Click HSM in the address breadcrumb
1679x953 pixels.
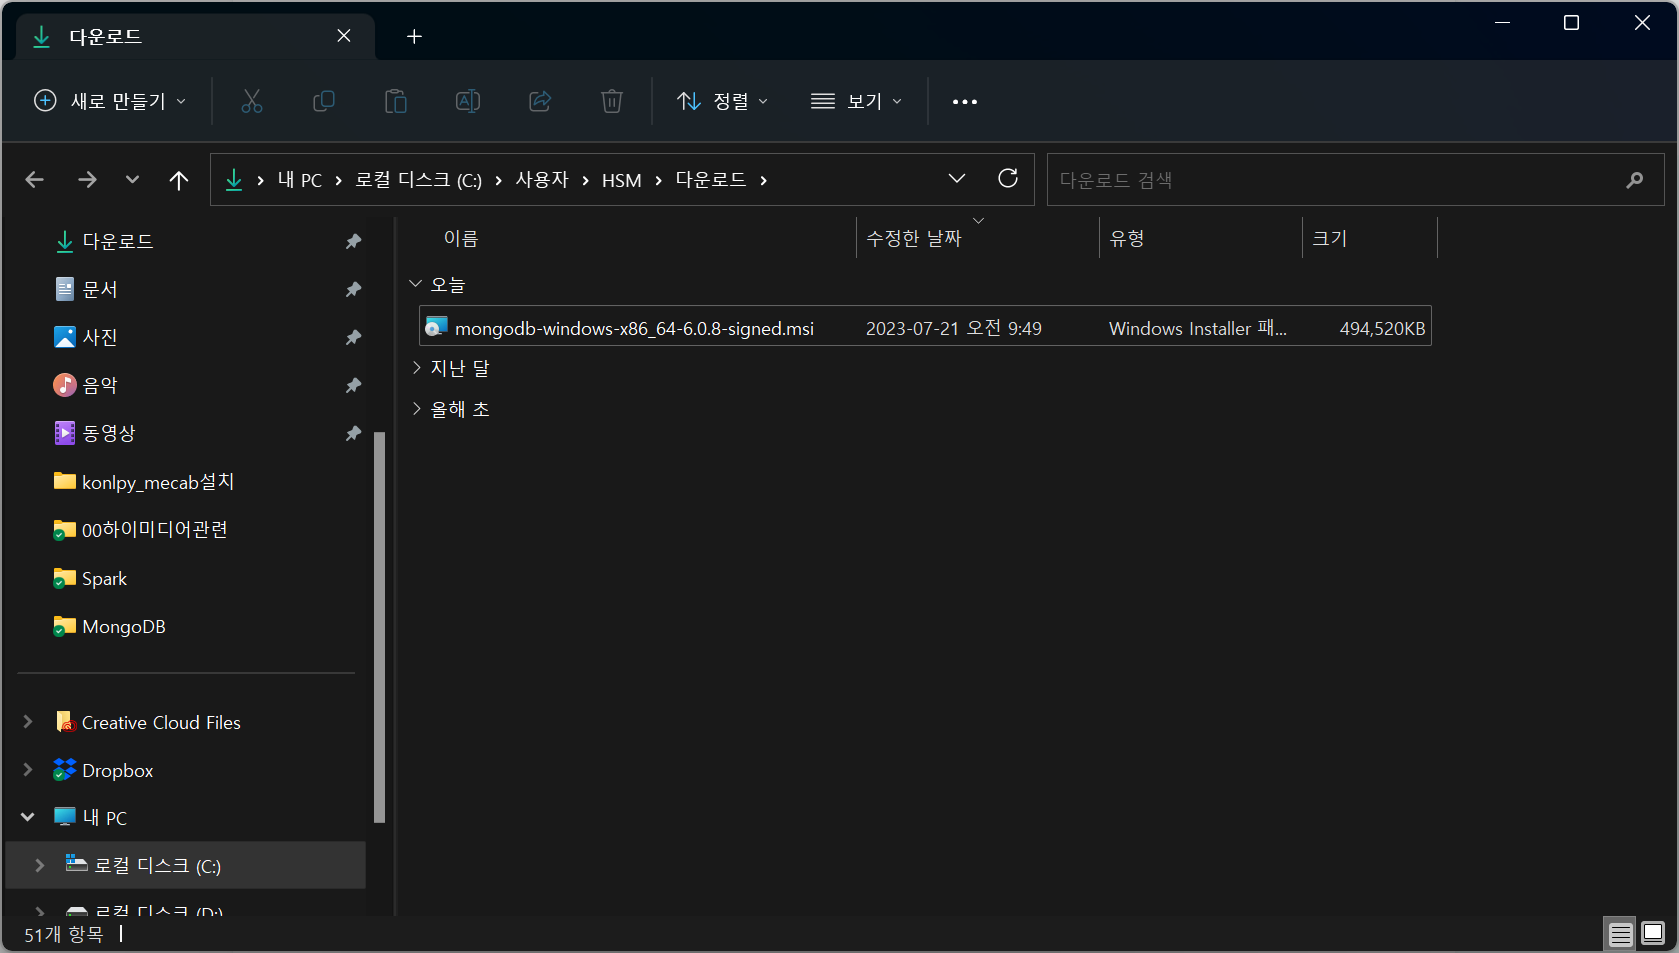tap(621, 180)
